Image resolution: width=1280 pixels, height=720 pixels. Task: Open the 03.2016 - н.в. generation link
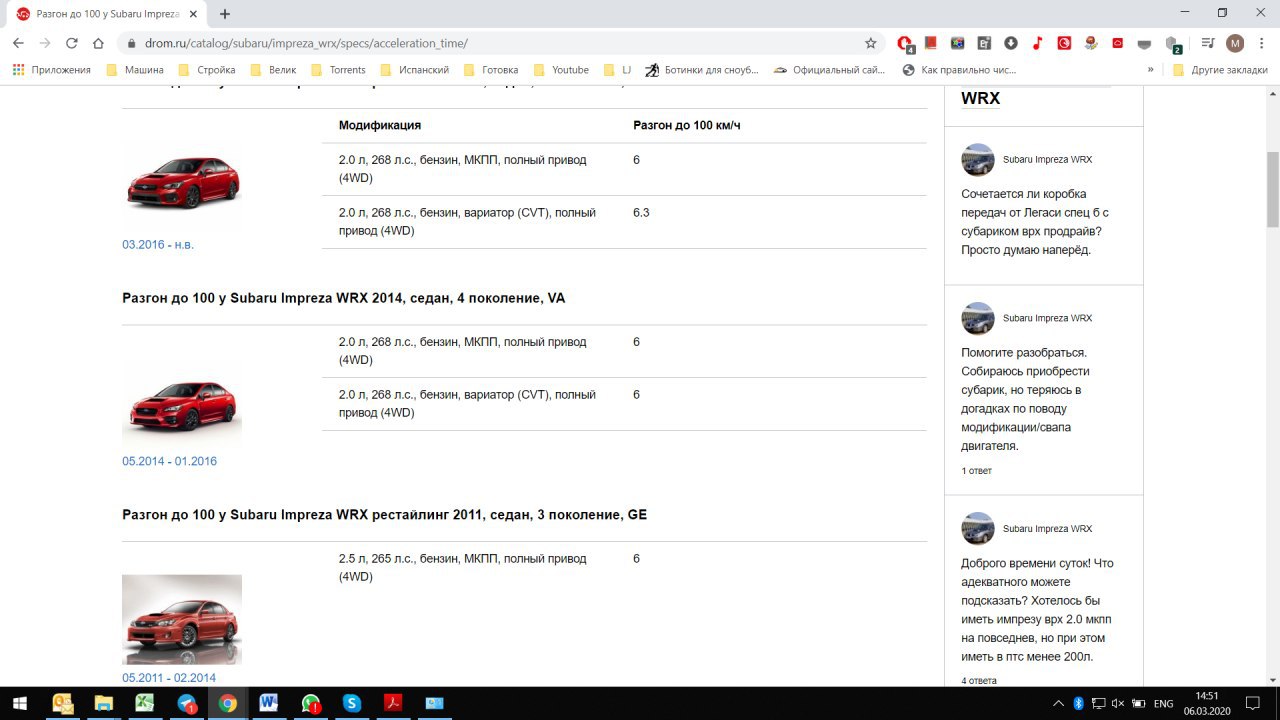point(158,244)
